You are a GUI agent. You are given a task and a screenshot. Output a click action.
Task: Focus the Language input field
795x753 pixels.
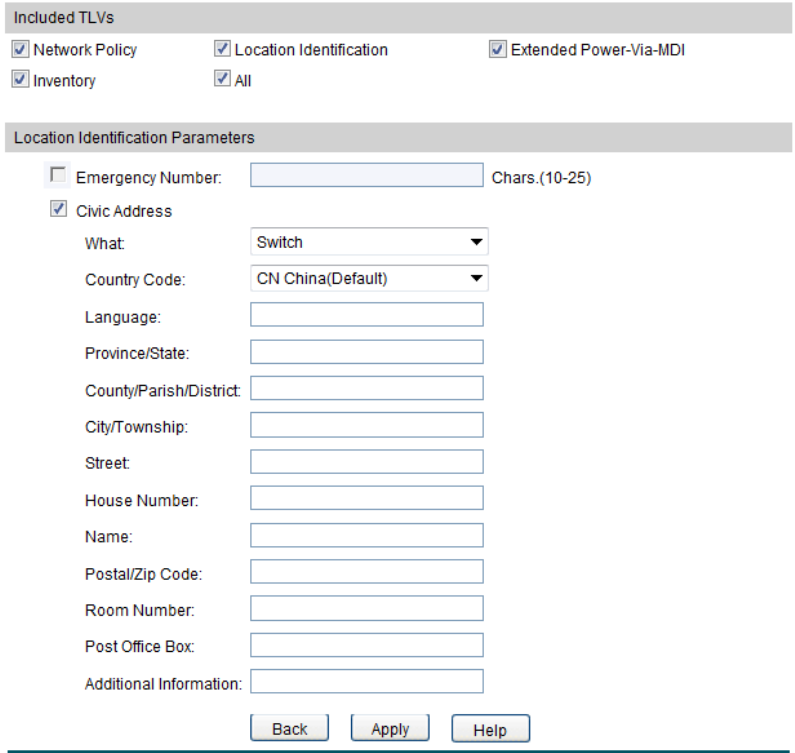coord(366,316)
